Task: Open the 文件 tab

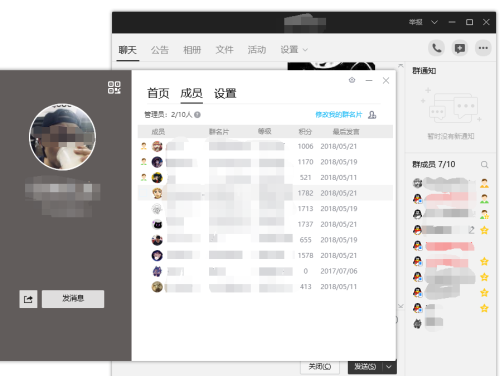Action: pyautogui.click(x=224, y=50)
